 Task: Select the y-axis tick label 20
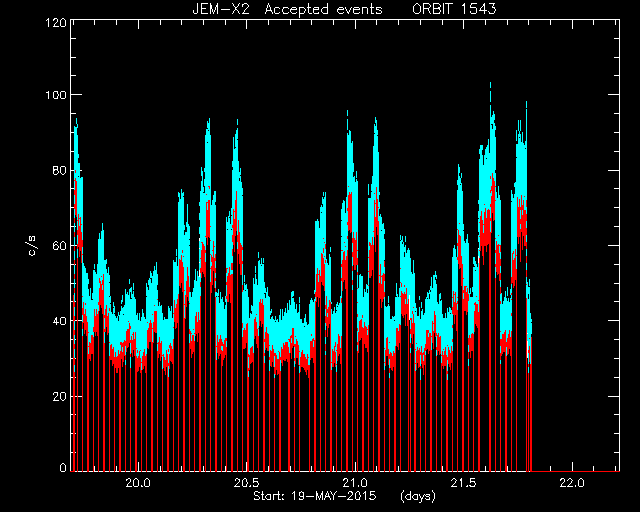(x=60, y=396)
